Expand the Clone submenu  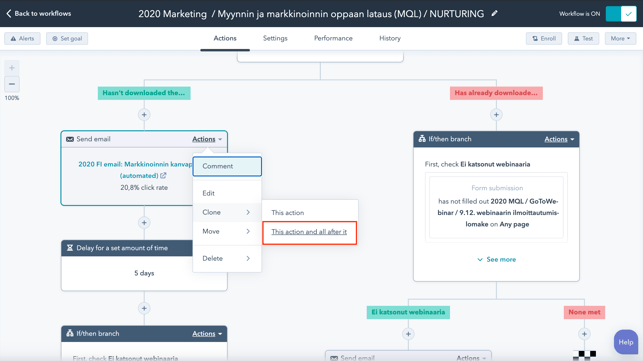pos(227,212)
